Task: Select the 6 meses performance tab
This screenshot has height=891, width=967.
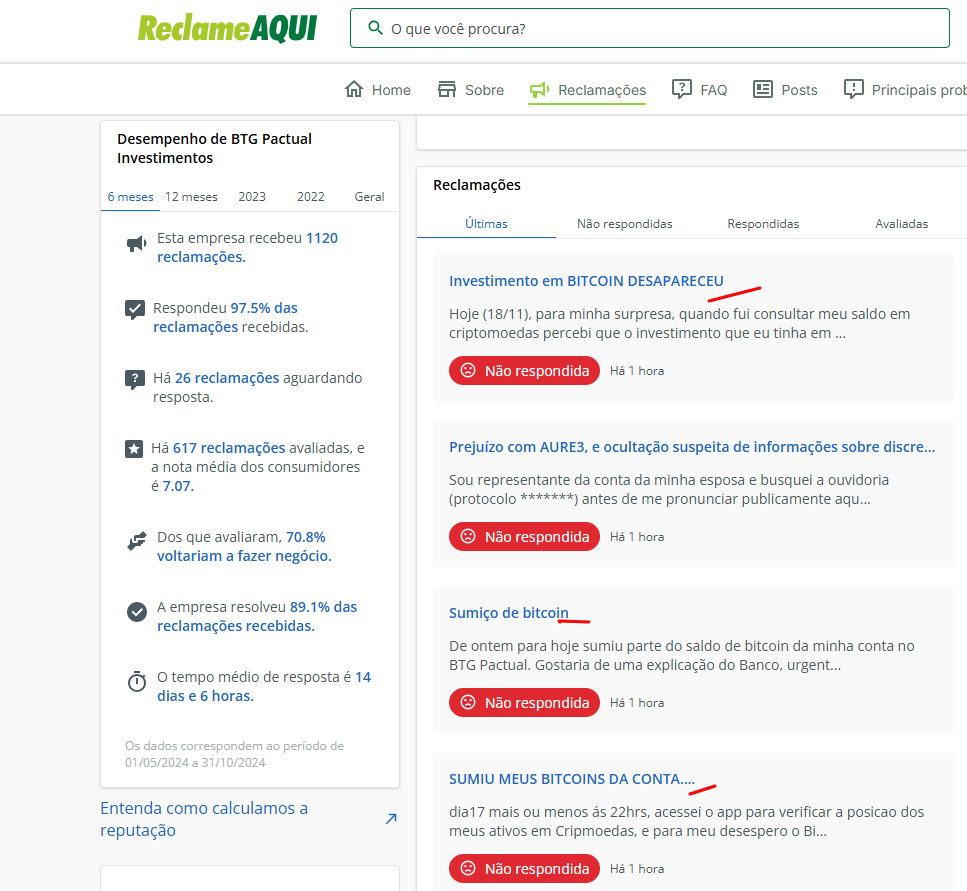Action: tap(130, 197)
